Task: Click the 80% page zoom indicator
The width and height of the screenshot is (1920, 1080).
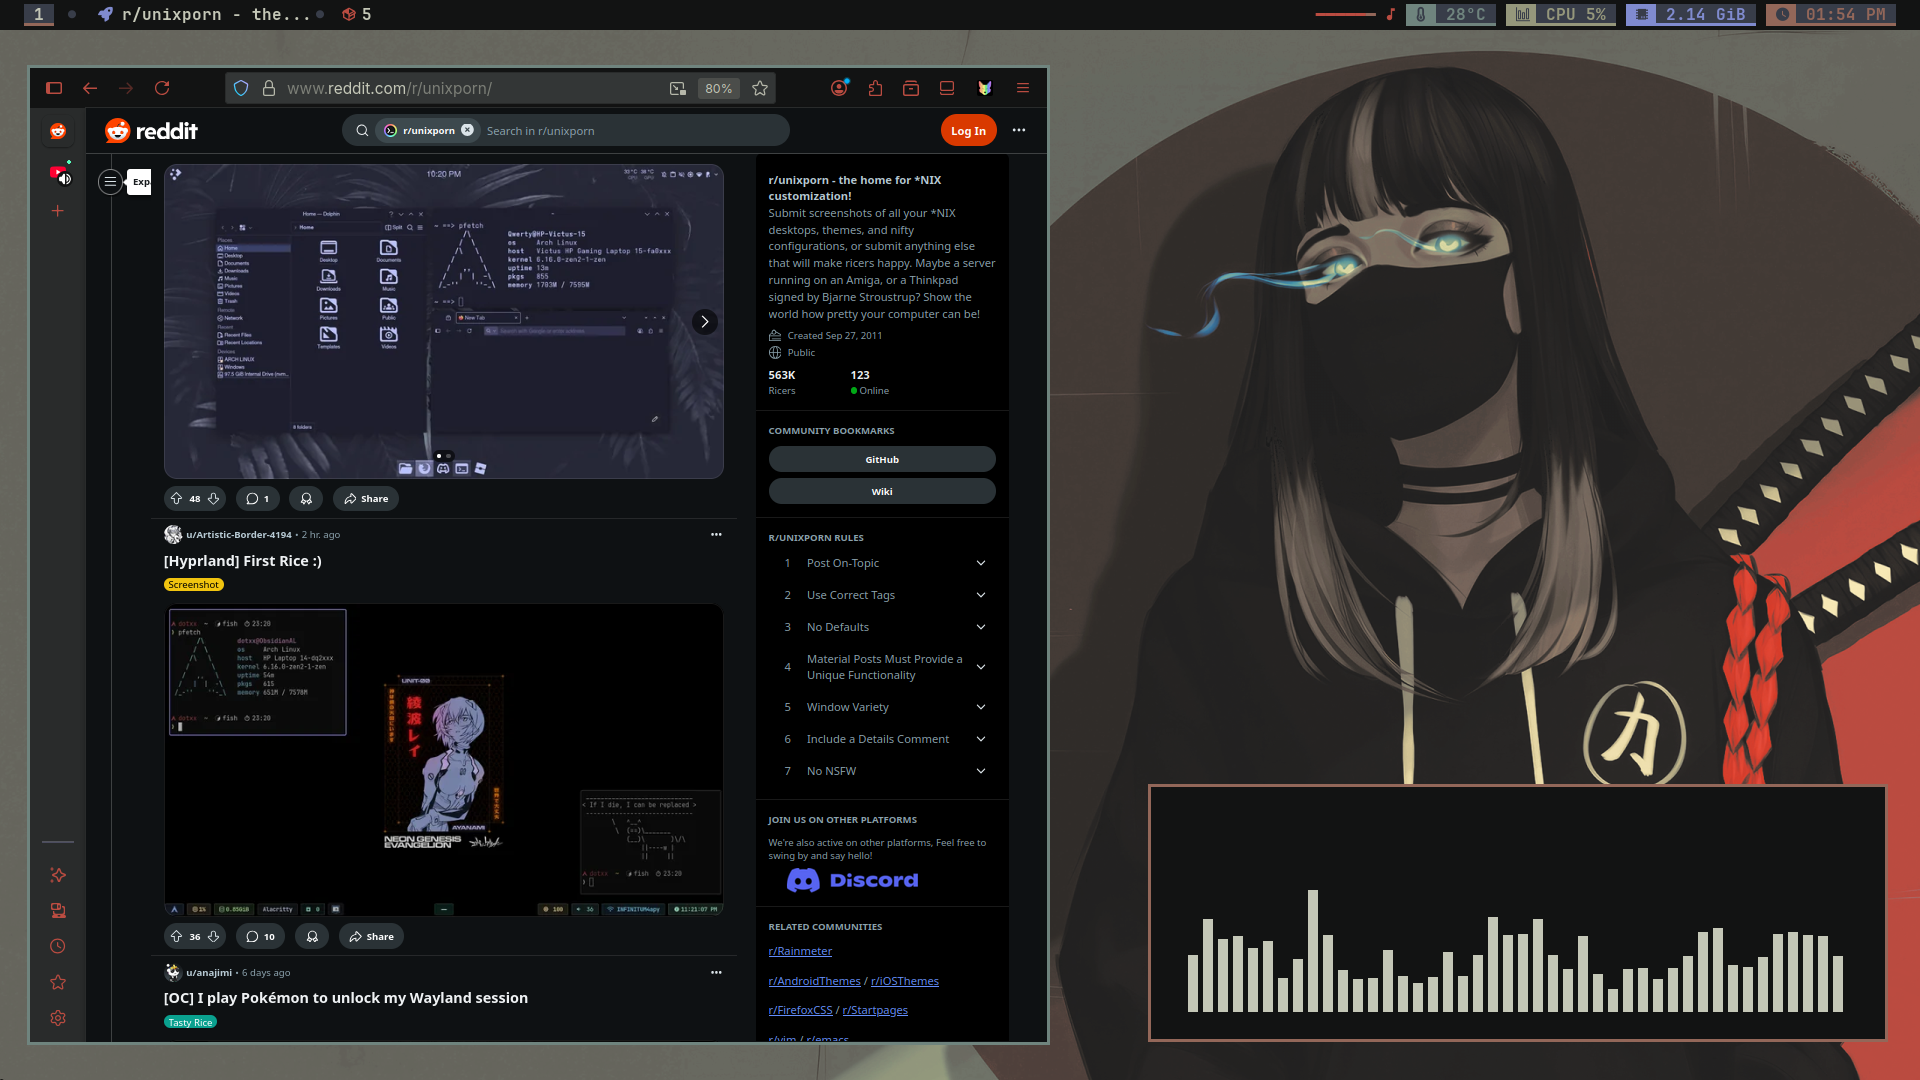Action: coord(718,88)
